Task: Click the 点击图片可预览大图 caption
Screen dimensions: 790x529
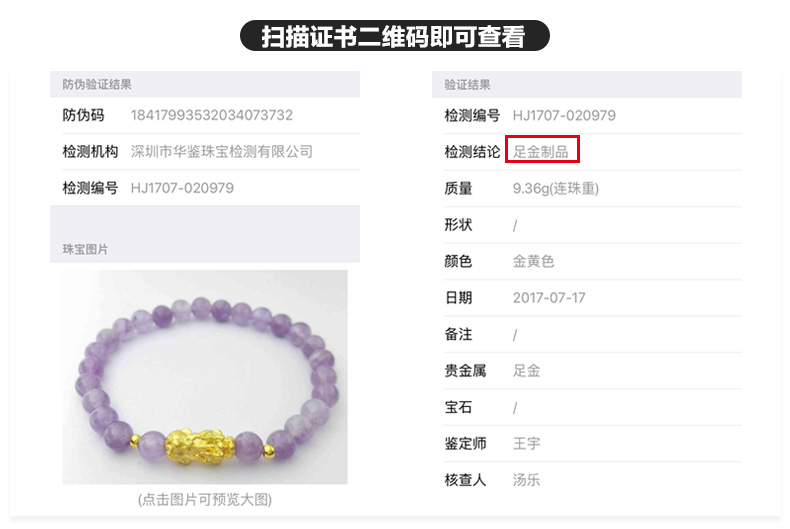Action: 205,499
